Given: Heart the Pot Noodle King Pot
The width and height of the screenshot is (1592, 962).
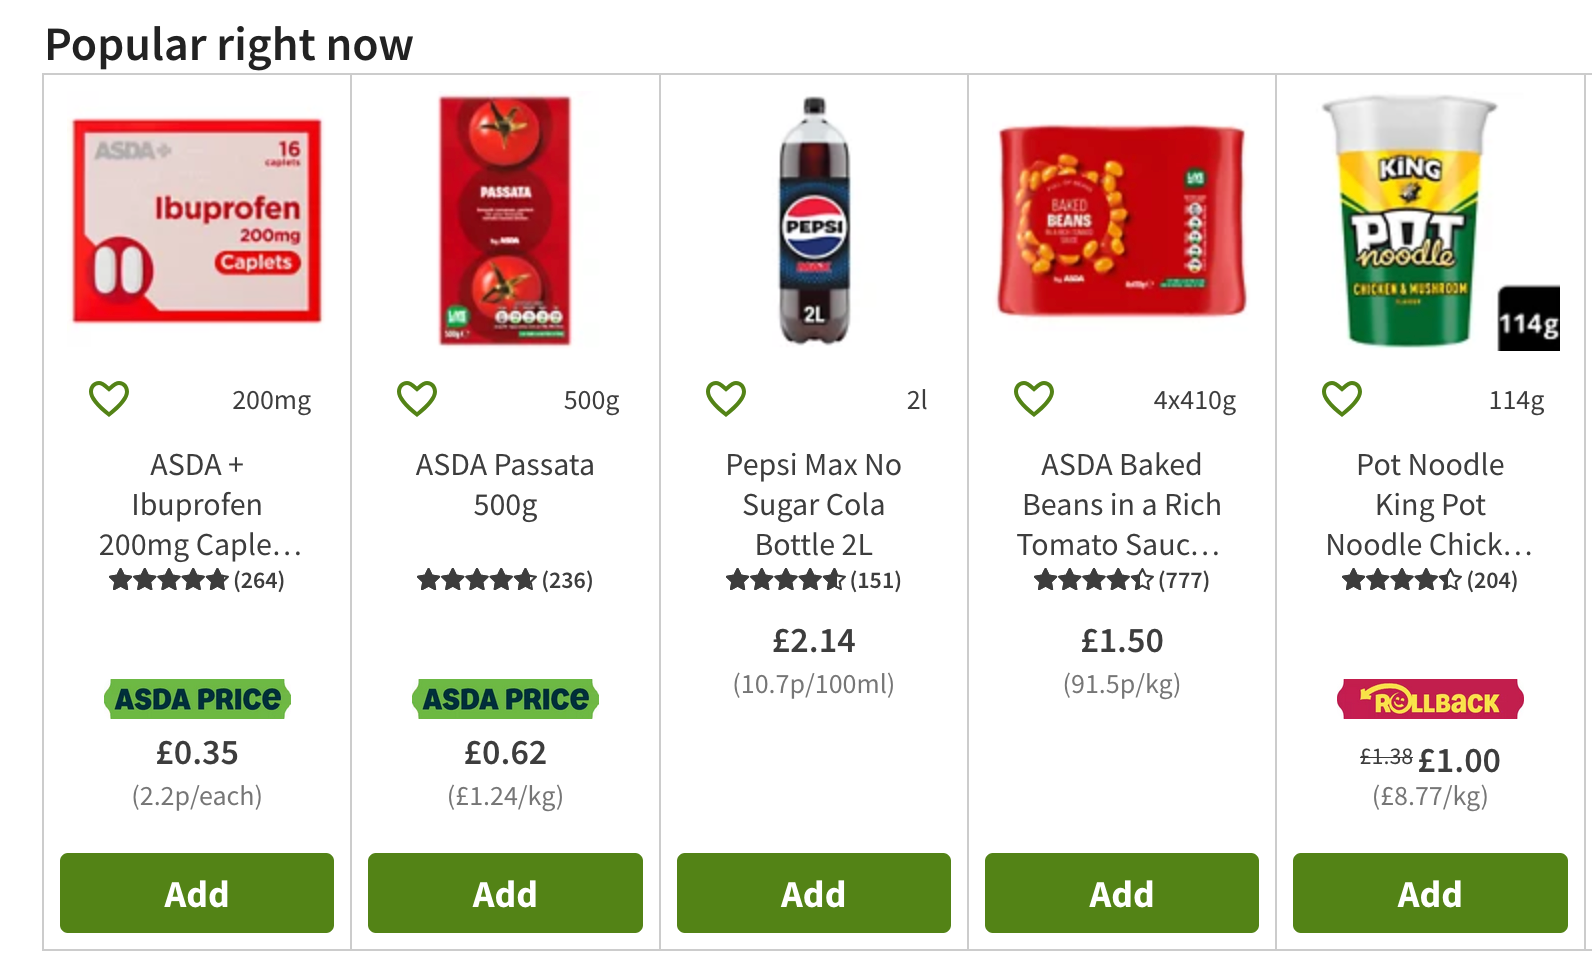Looking at the screenshot, I should tap(1342, 398).
